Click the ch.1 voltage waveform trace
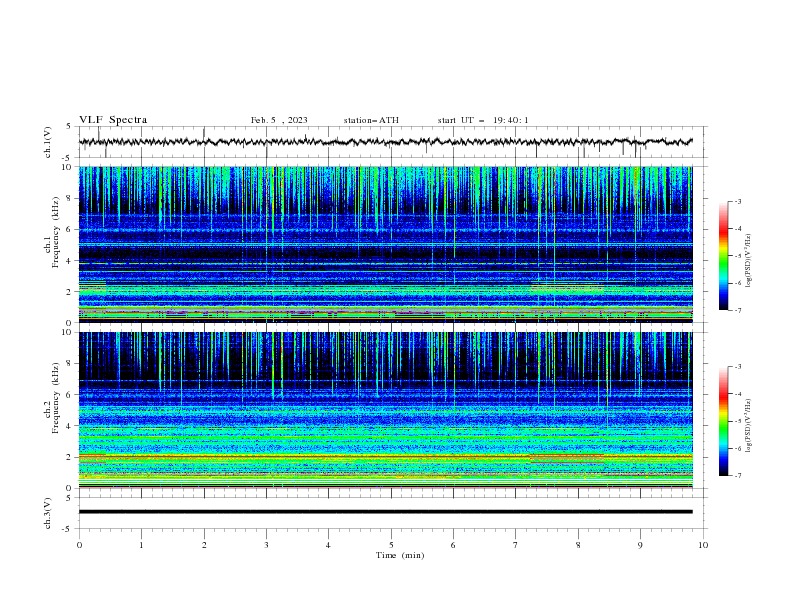 (x=385, y=142)
